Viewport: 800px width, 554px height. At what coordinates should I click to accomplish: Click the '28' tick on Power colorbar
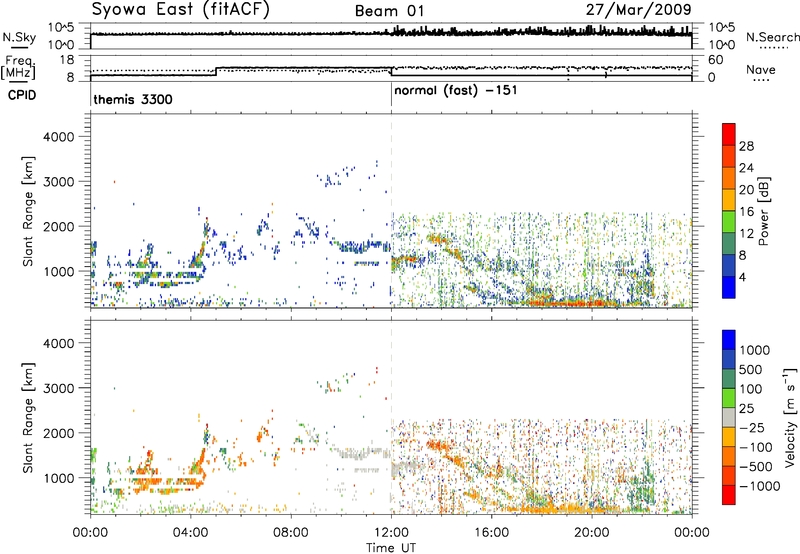pyautogui.click(x=746, y=146)
